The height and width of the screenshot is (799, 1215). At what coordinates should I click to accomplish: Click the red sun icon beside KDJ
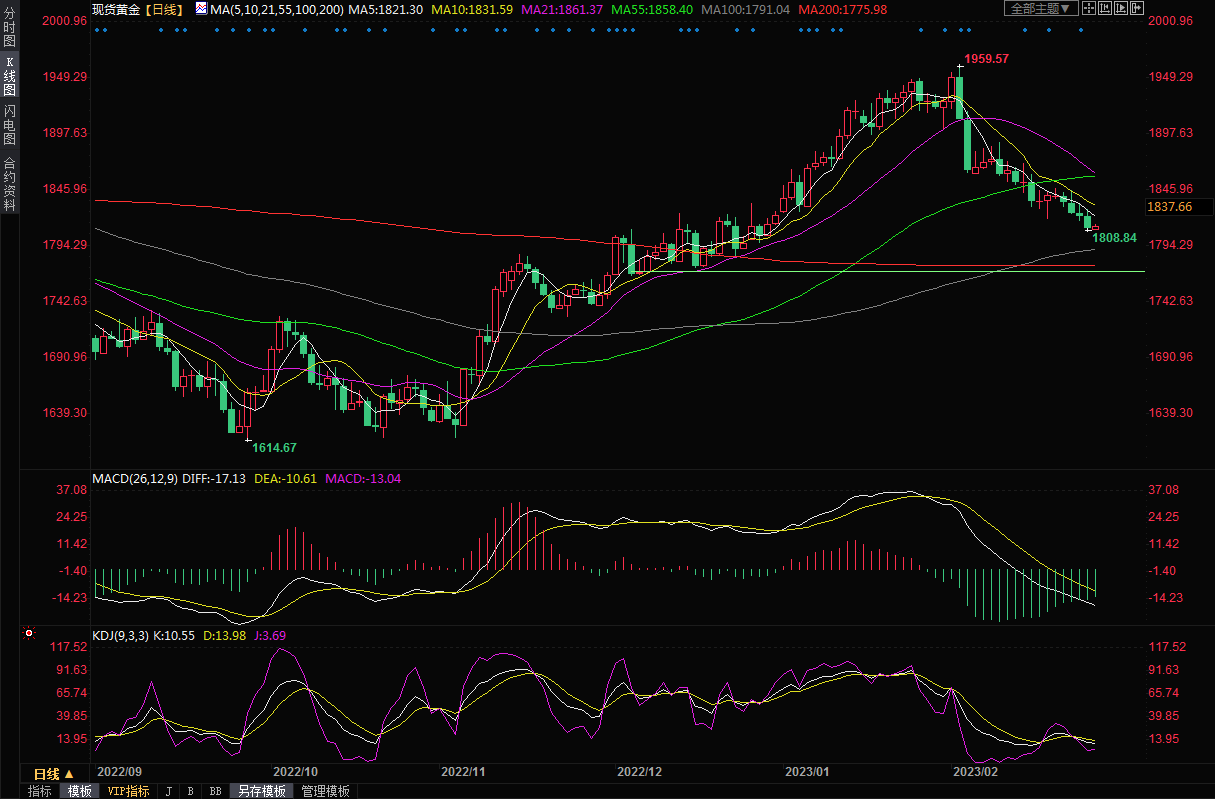[x=29, y=633]
